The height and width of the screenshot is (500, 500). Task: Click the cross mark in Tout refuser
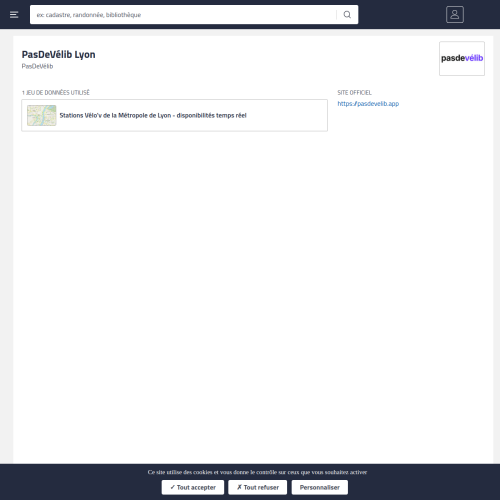click(239, 487)
